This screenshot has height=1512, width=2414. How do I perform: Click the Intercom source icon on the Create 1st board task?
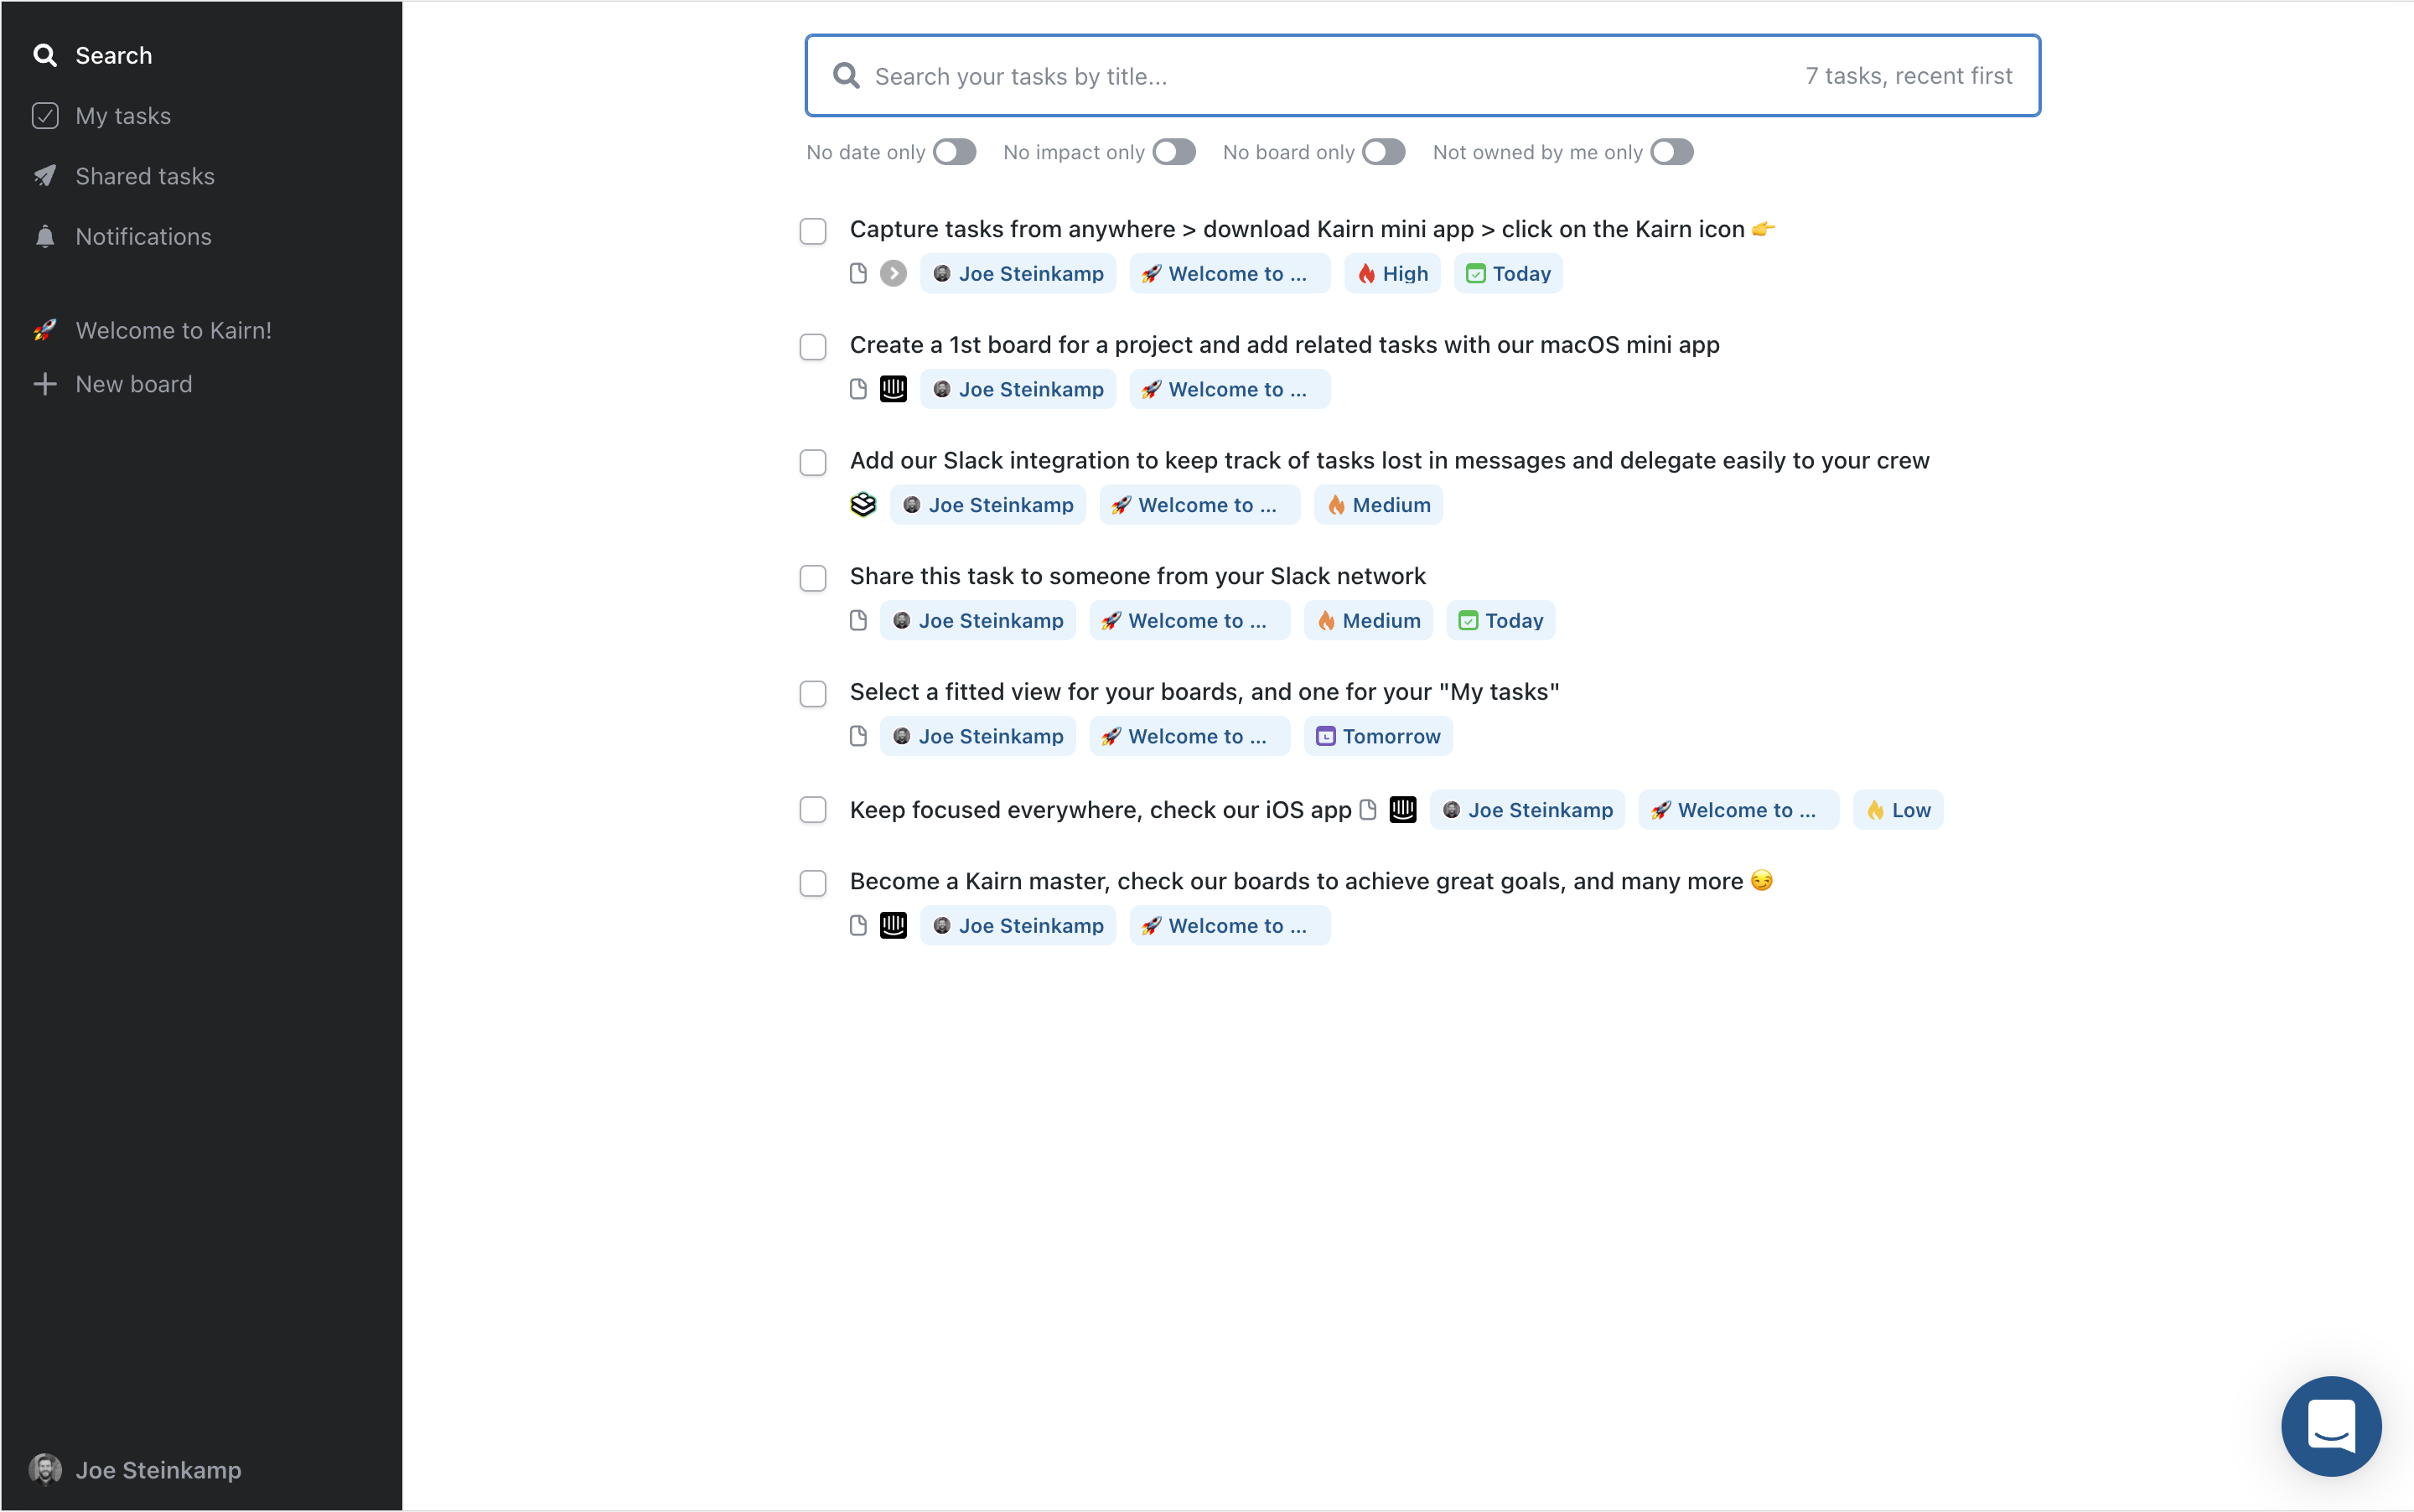click(893, 389)
